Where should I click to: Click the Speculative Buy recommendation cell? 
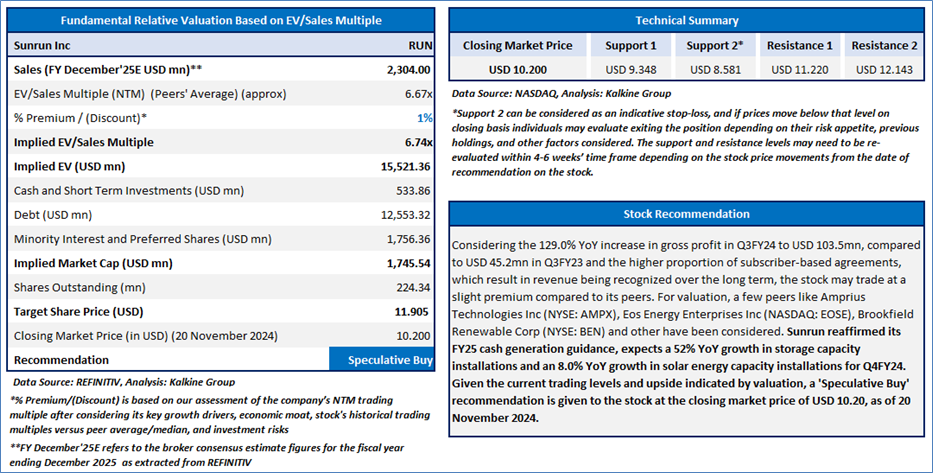[x=381, y=360]
